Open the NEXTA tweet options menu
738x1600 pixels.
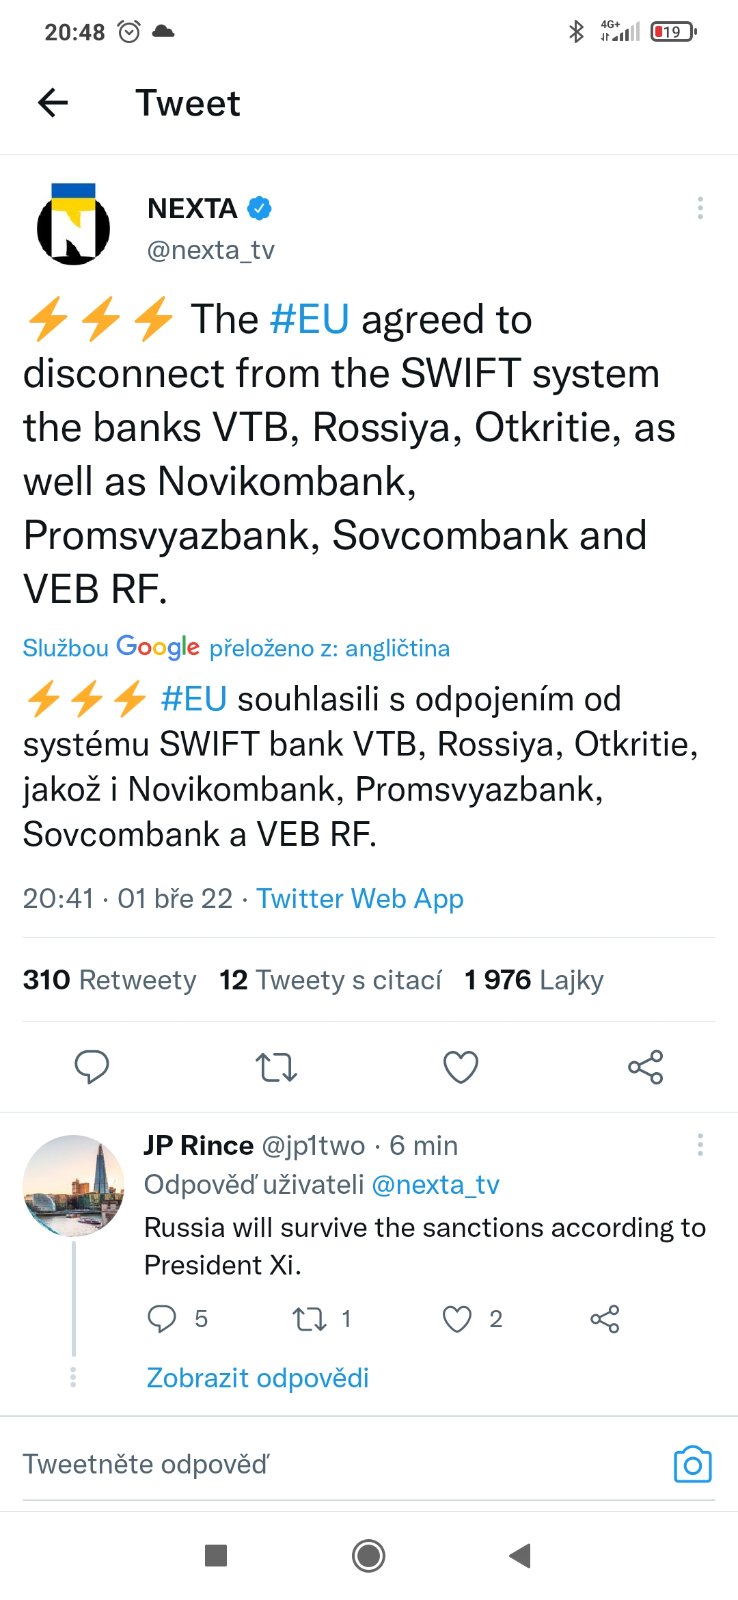tap(700, 208)
